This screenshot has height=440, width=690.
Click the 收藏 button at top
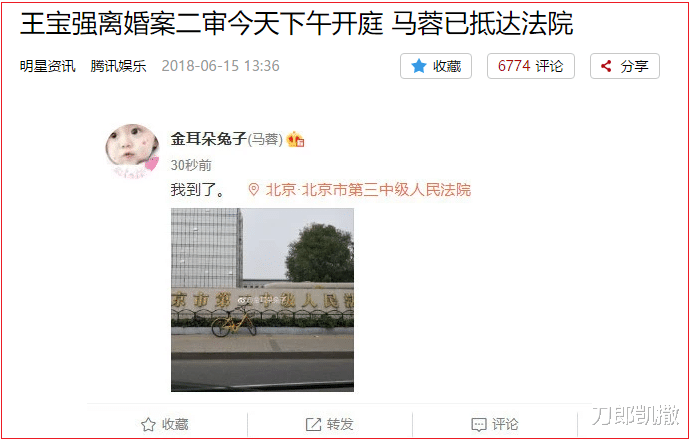pyautogui.click(x=436, y=66)
